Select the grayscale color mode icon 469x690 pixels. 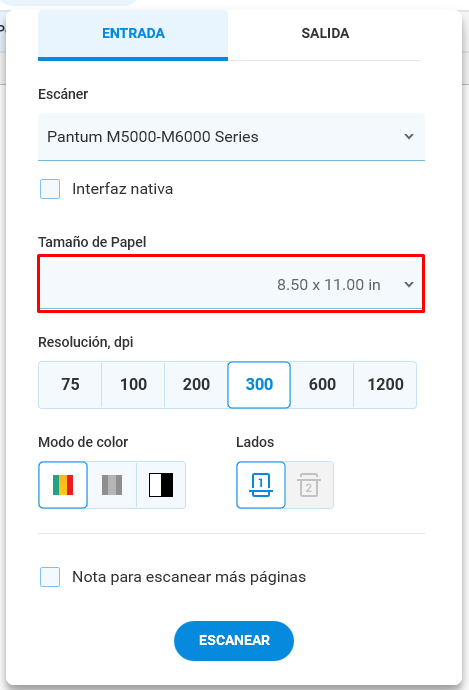pyautogui.click(x=112, y=485)
